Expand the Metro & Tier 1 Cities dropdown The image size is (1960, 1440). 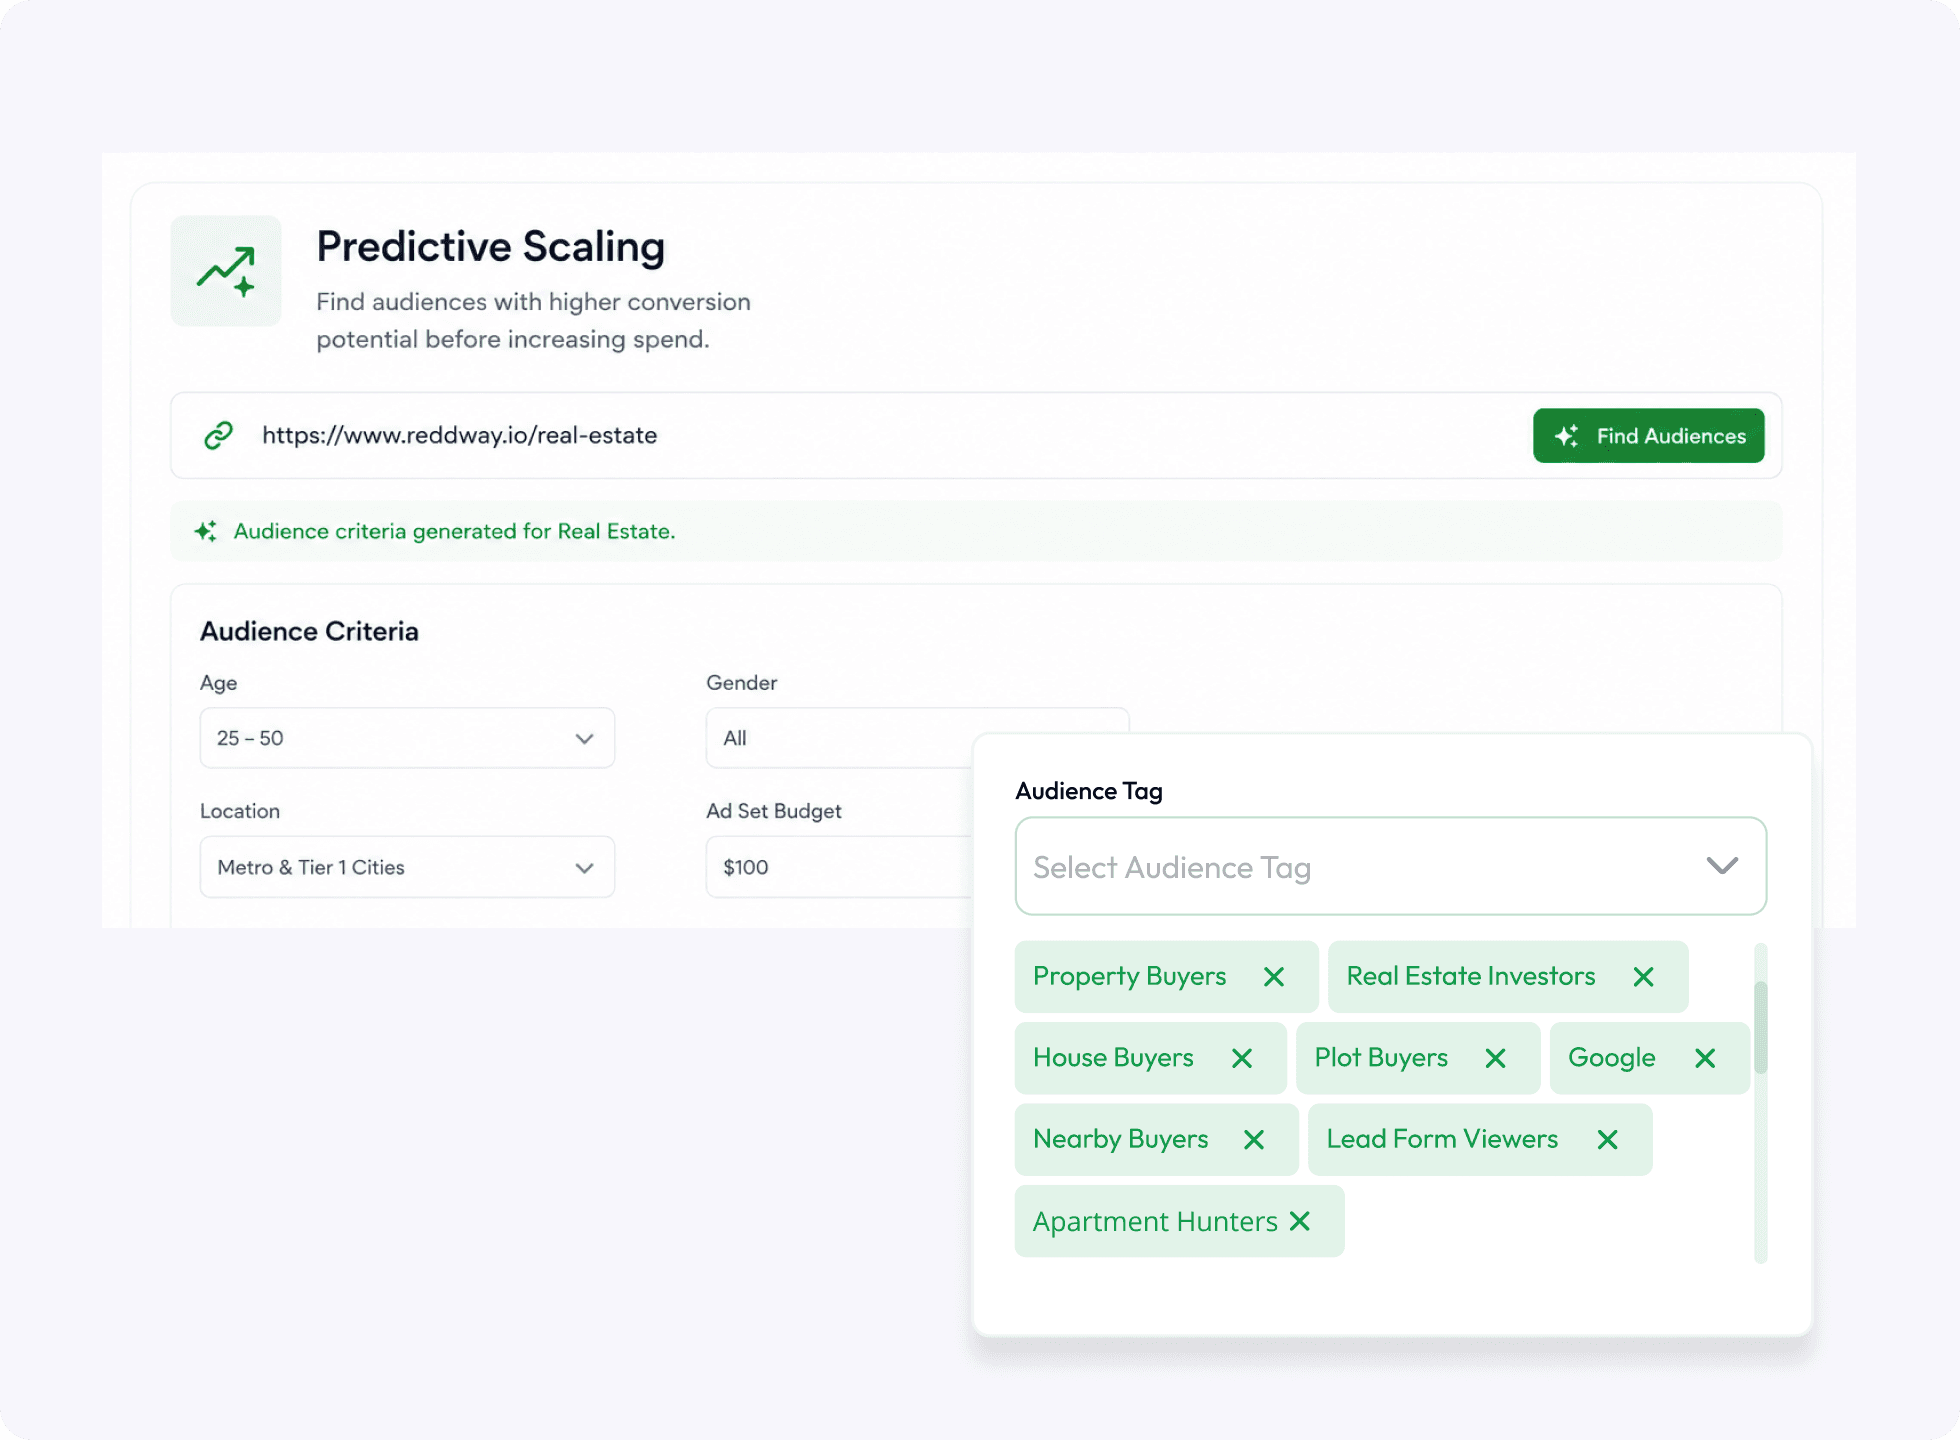click(x=407, y=867)
